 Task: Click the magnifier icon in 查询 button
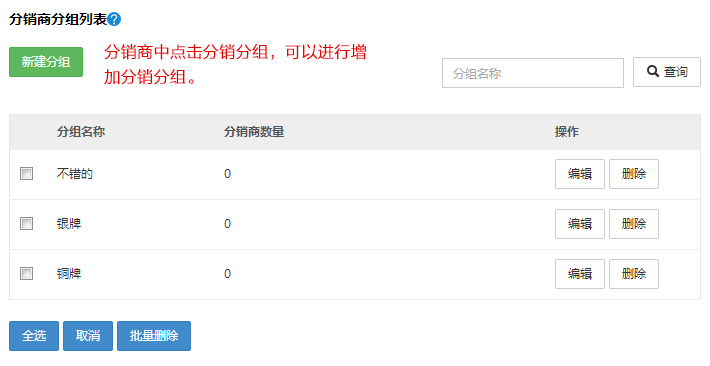click(652, 71)
